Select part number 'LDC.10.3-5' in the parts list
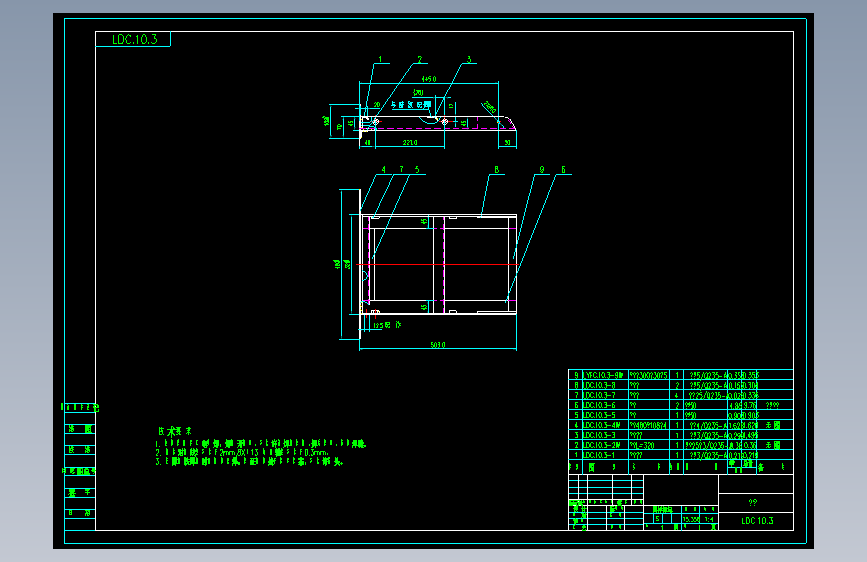The image size is (867, 562). point(599,415)
